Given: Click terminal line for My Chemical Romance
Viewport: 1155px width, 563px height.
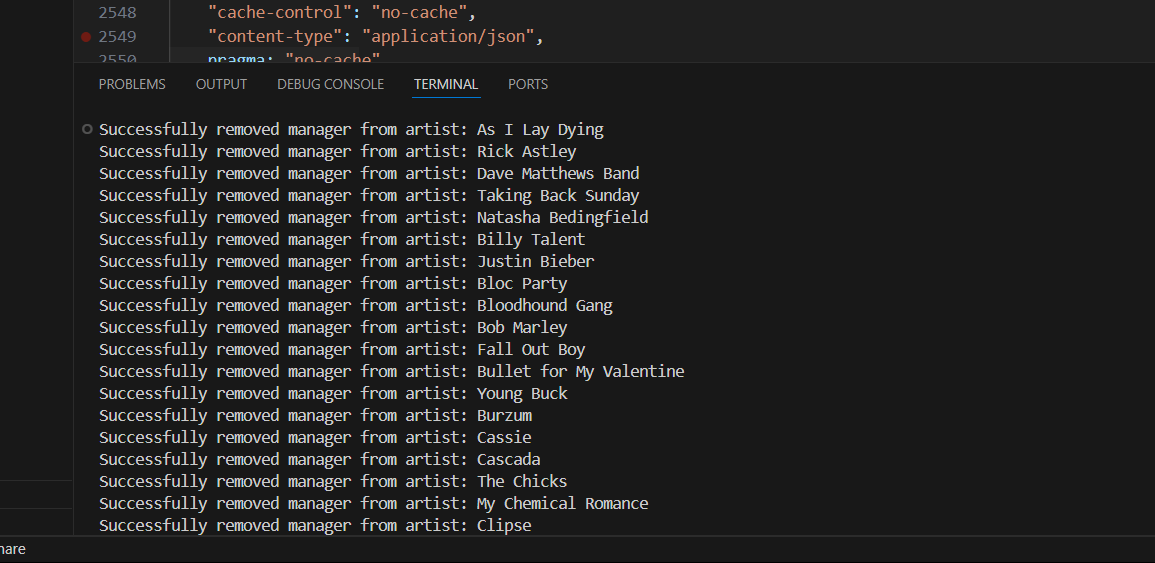Looking at the screenshot, I should pos(373,504).
